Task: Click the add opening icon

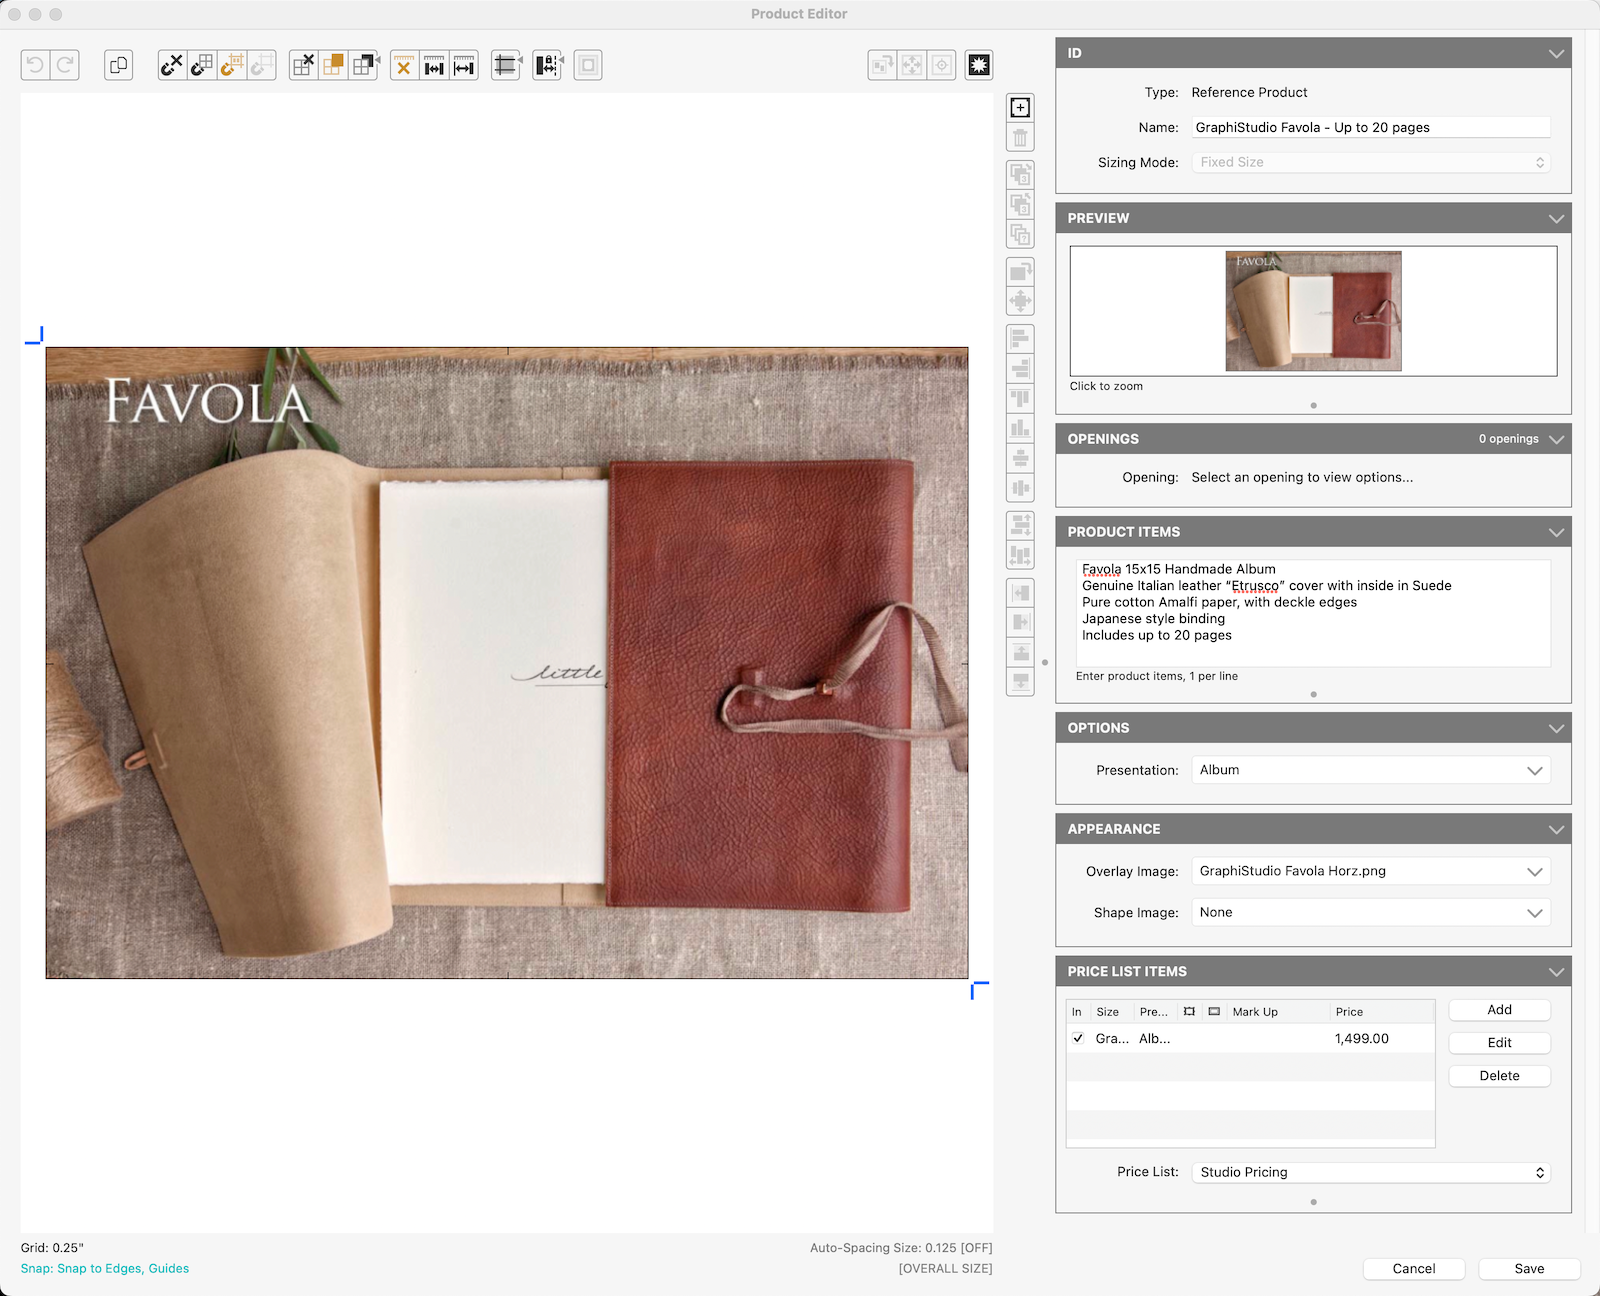Action: tap(1020, 108)
